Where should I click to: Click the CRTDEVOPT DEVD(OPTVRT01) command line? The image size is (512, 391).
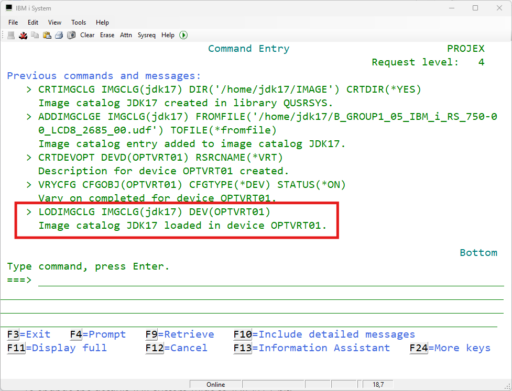160,157
